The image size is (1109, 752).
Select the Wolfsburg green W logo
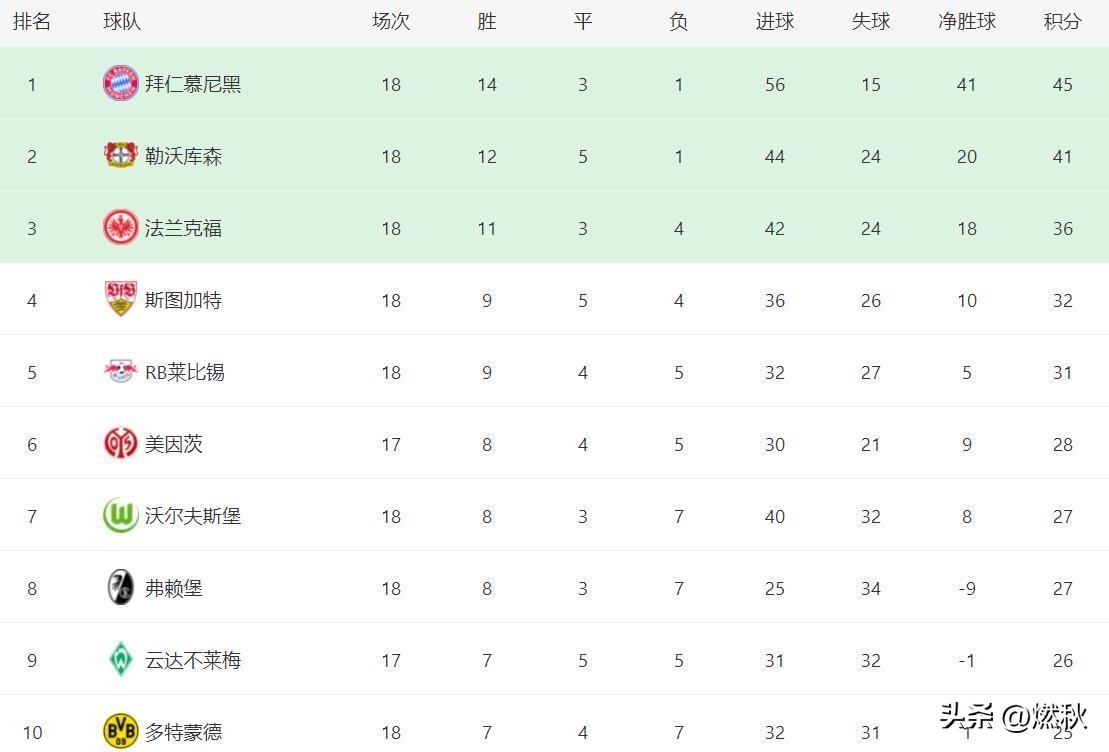121,515
